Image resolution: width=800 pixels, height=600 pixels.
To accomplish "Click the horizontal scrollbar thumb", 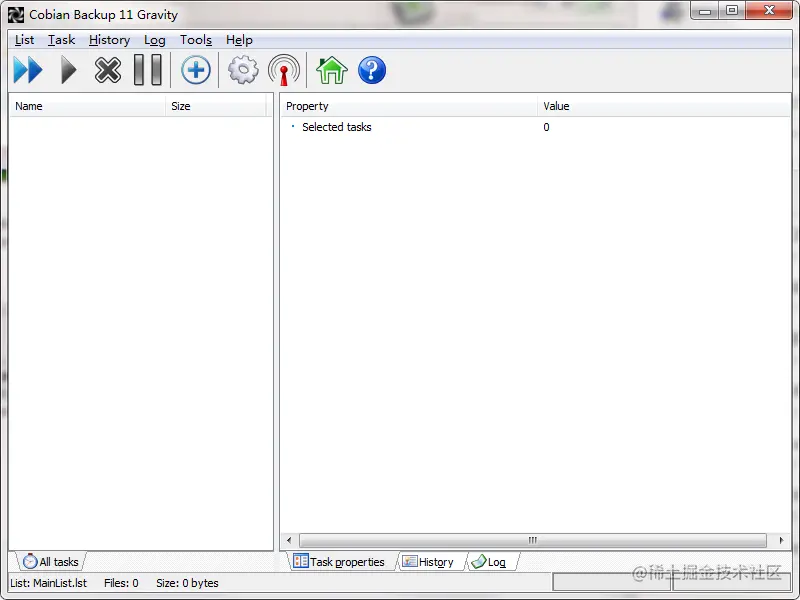I will pyautogui.click(x=533, y=540).
